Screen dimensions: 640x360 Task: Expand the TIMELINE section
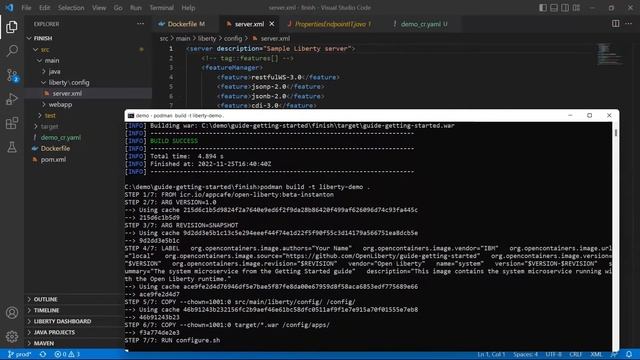coord(46,310)
